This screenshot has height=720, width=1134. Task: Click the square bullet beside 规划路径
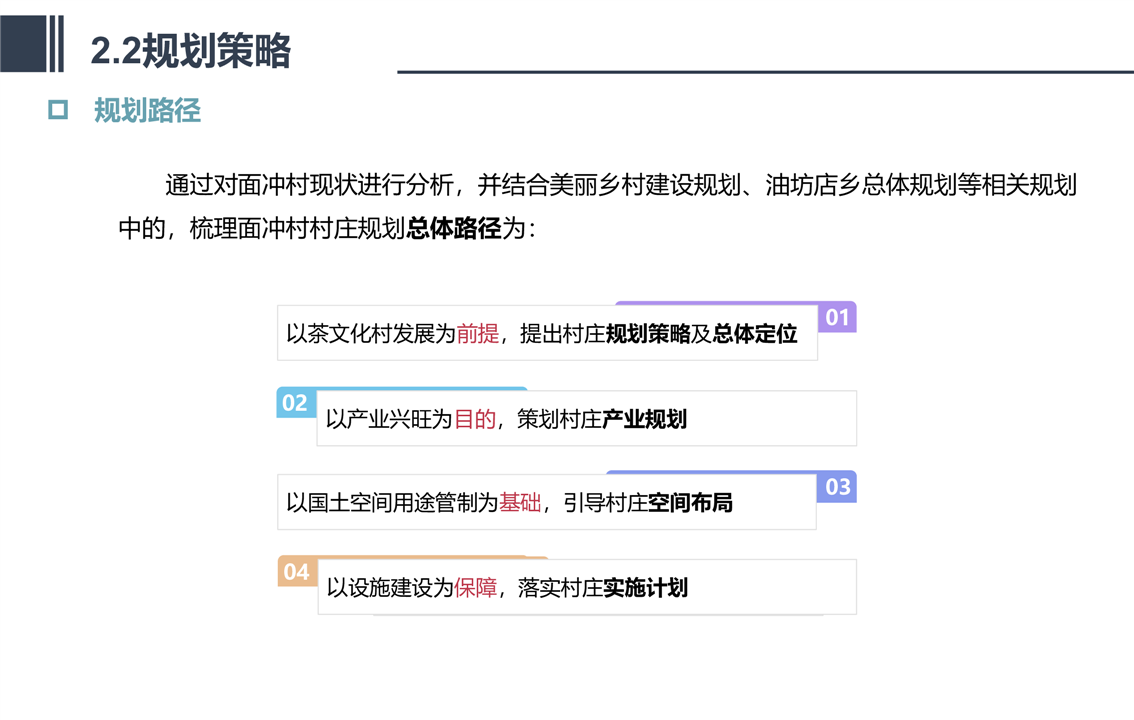point(58,110)
